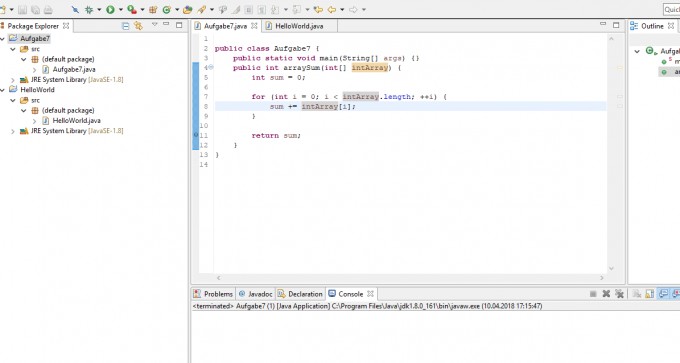Close the Package Explorer view
Viewport: 680px width, 363px height.
click(66, 26)
